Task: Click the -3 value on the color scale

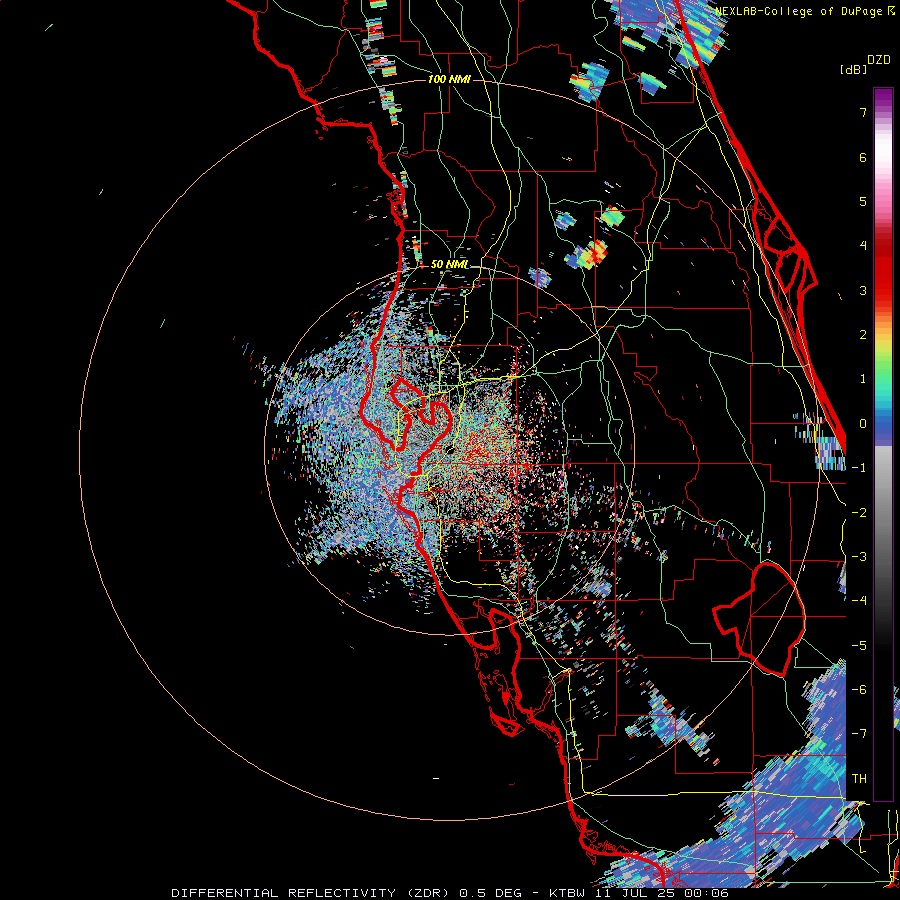Action: pyautogui.click(x=859, y=556)
